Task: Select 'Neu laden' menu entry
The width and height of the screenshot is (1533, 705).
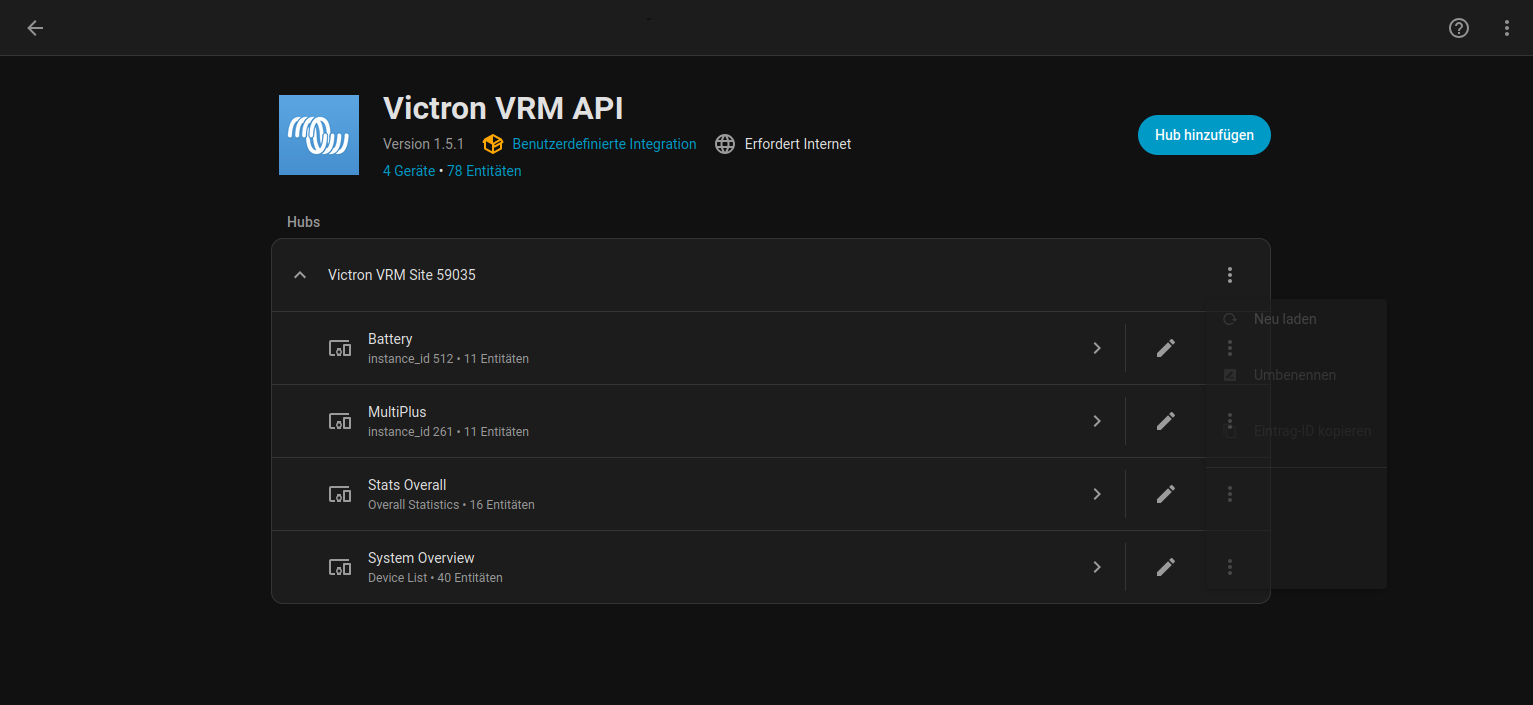Action: pos(1285,319)
